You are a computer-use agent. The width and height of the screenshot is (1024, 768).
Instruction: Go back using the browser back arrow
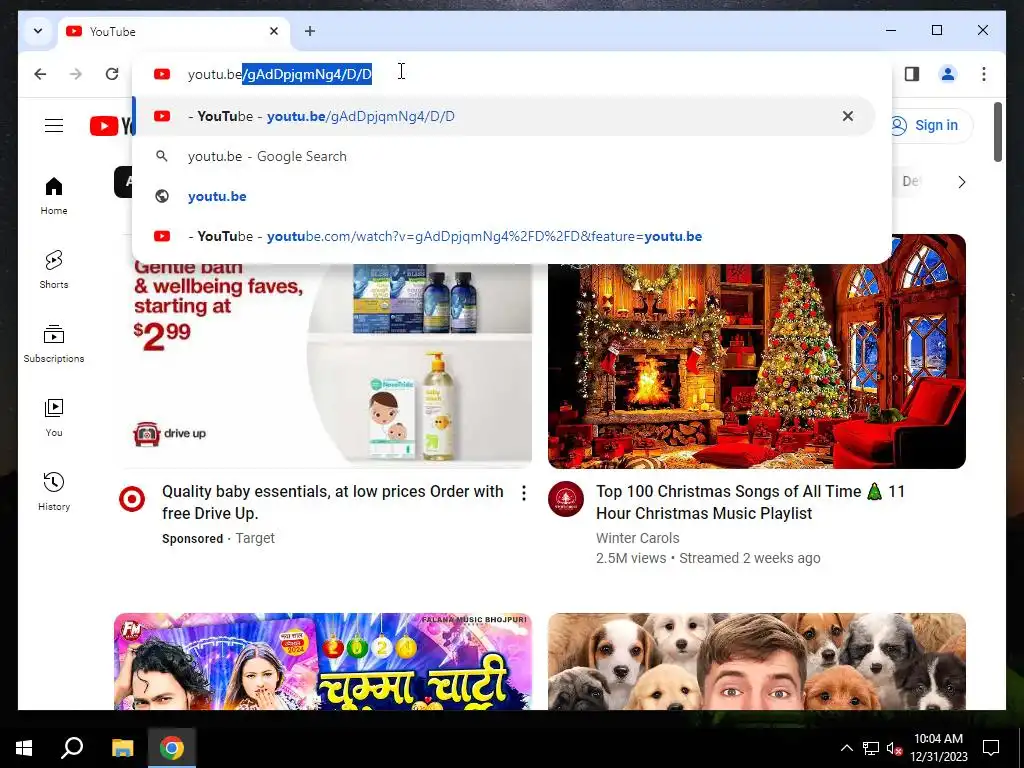[40, 74]
